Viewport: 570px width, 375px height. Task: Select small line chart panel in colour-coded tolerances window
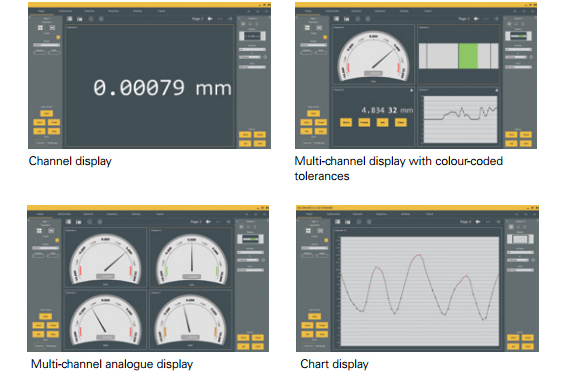coord(459,116)
